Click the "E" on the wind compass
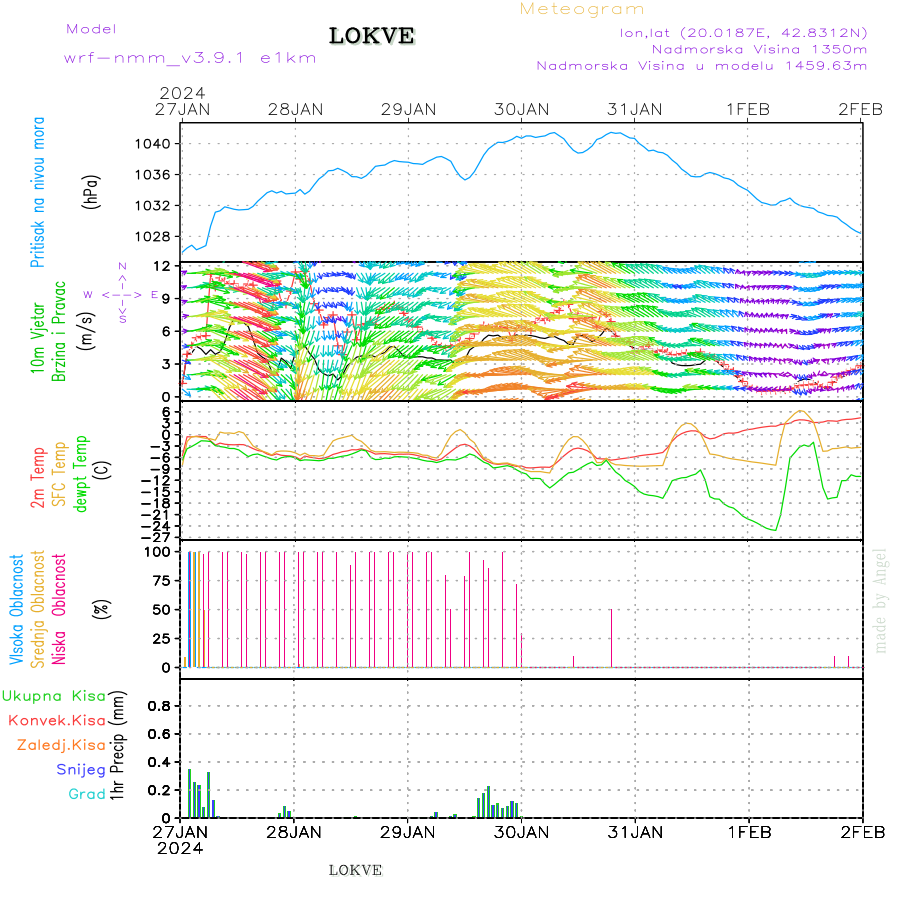The image size is (900, 900). [x=154, y=295]
